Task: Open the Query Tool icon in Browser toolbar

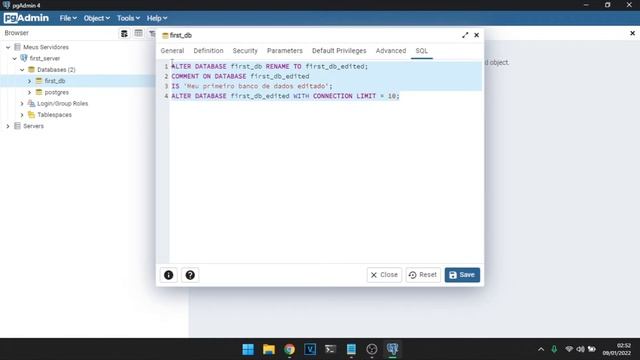Action: [124, 33]
